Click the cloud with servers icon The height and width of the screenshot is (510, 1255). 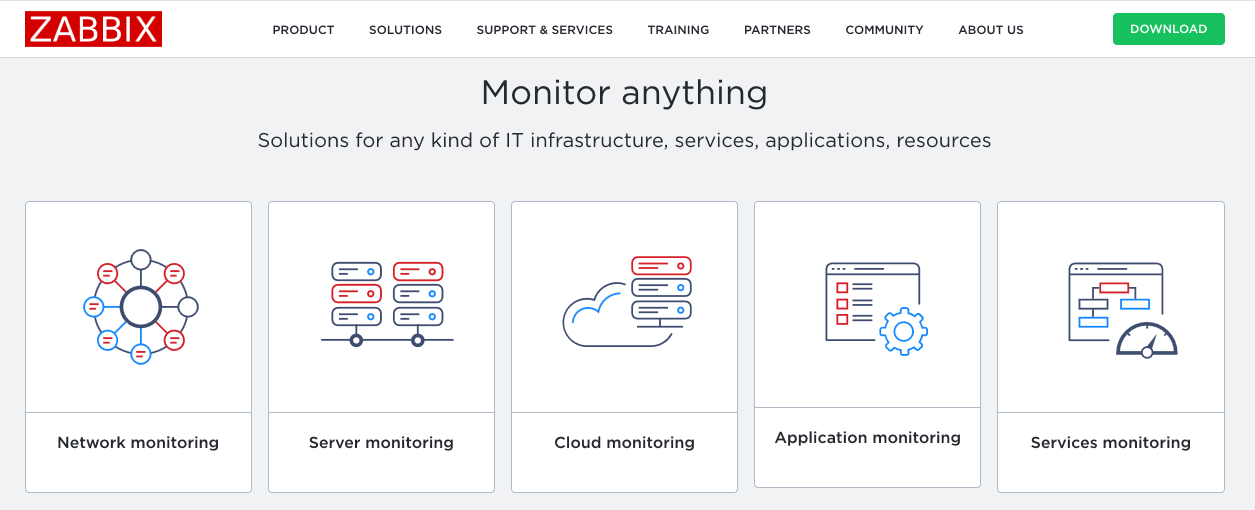627,301
